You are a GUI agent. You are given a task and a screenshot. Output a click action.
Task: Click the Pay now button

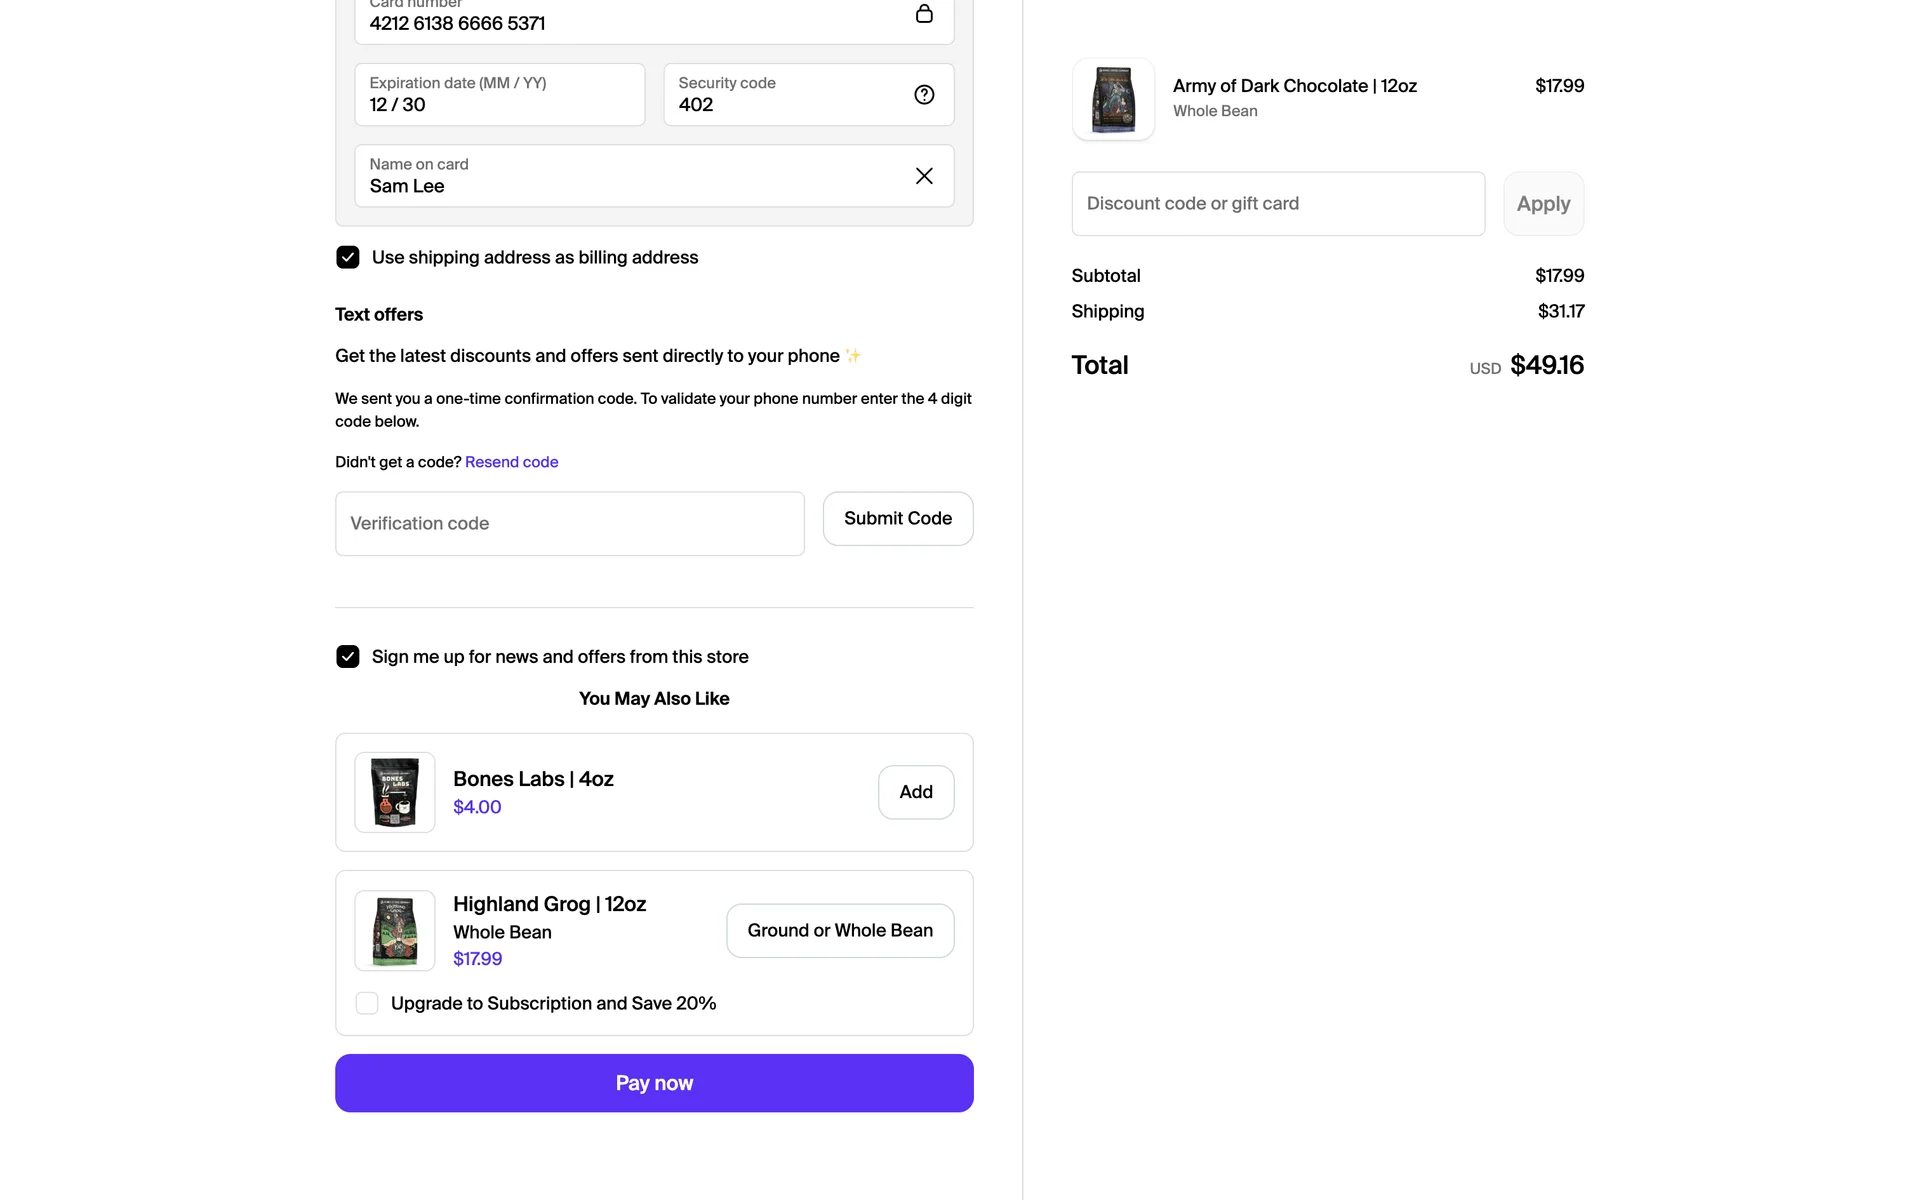654,1083
